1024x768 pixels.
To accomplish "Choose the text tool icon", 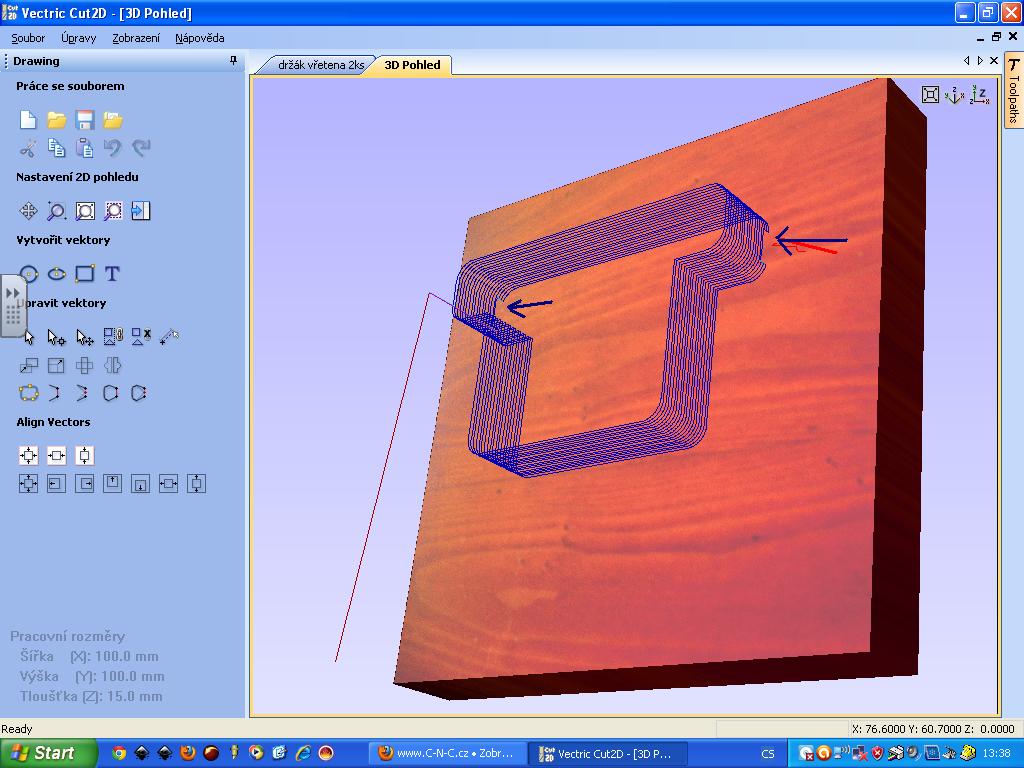I will tap(112, 274).
